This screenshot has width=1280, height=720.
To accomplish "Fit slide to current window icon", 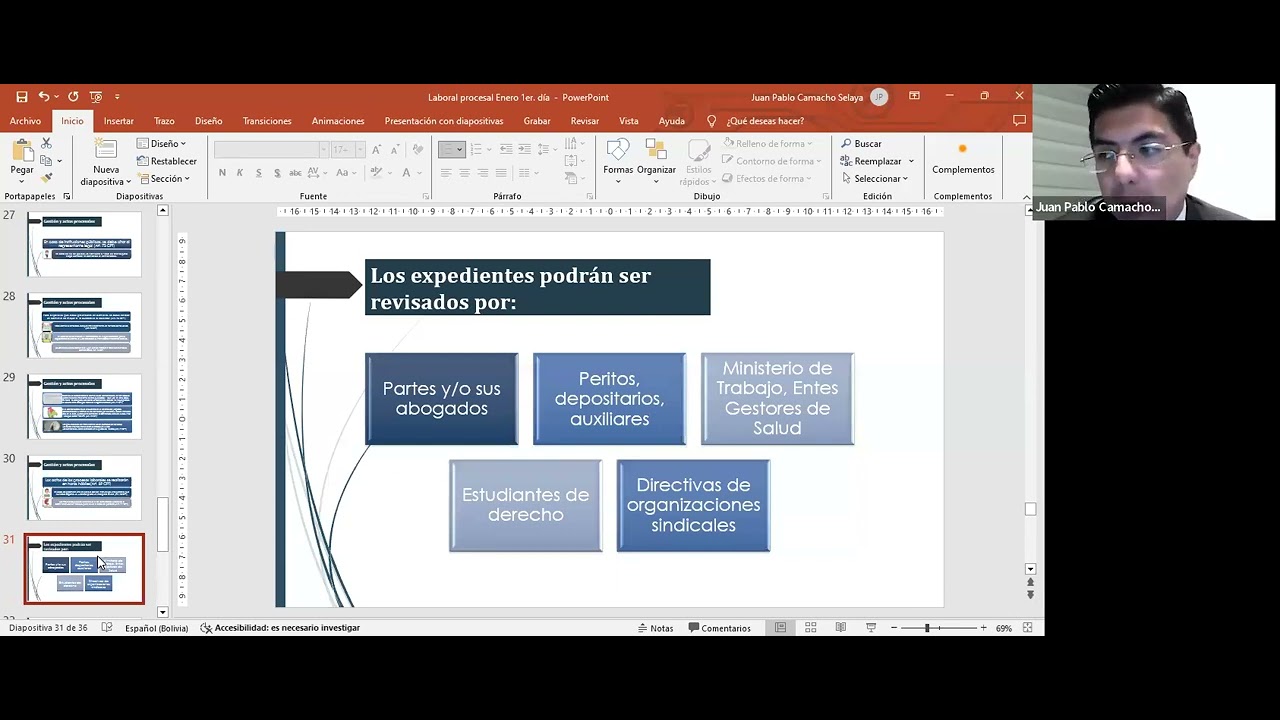I will coord(1027,628).
